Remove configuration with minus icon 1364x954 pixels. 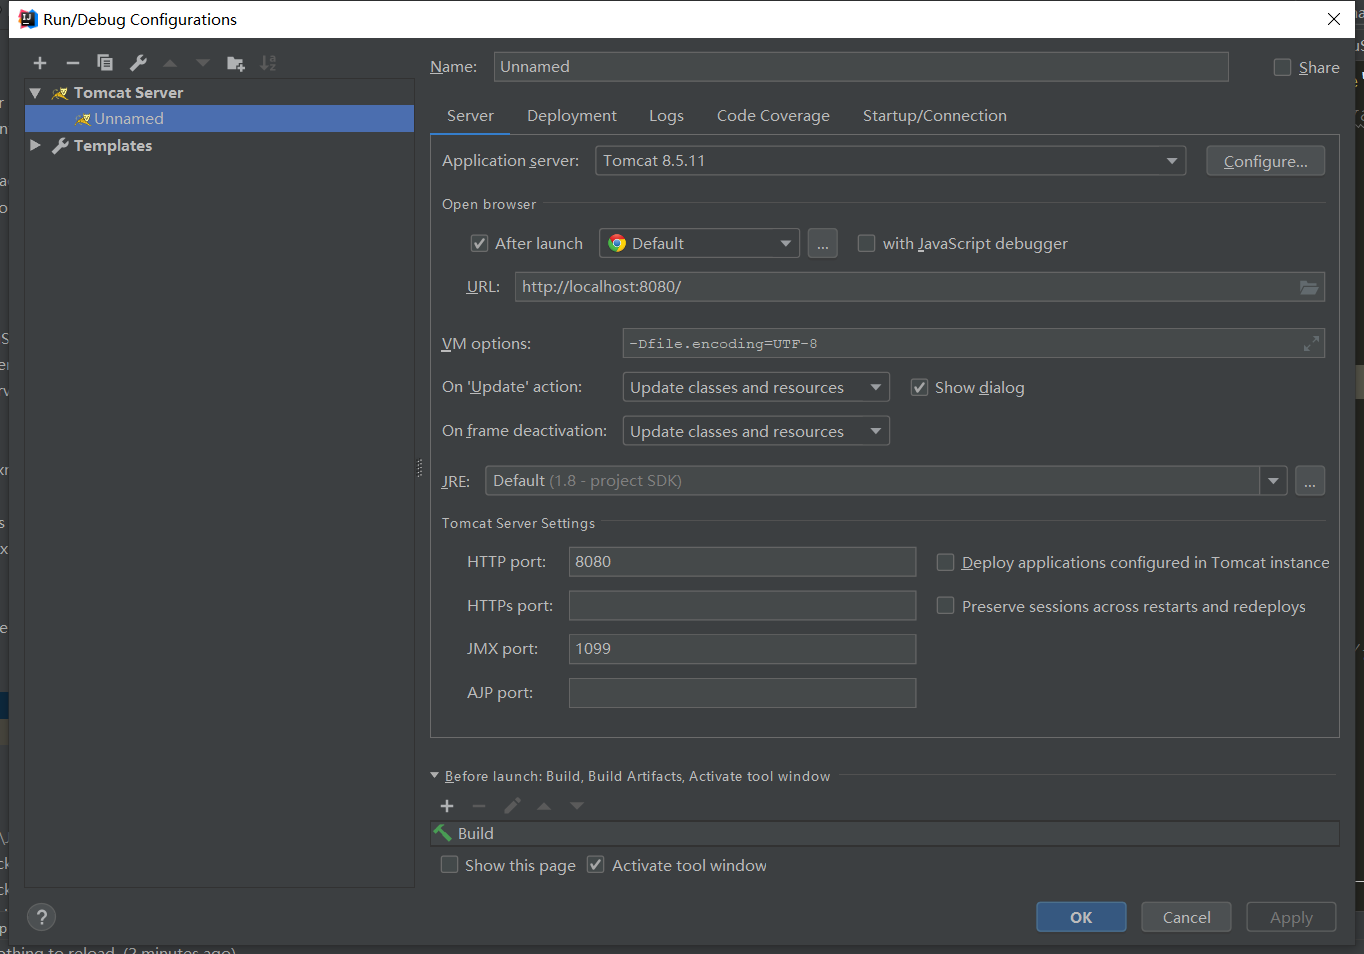tap(72, 63)
